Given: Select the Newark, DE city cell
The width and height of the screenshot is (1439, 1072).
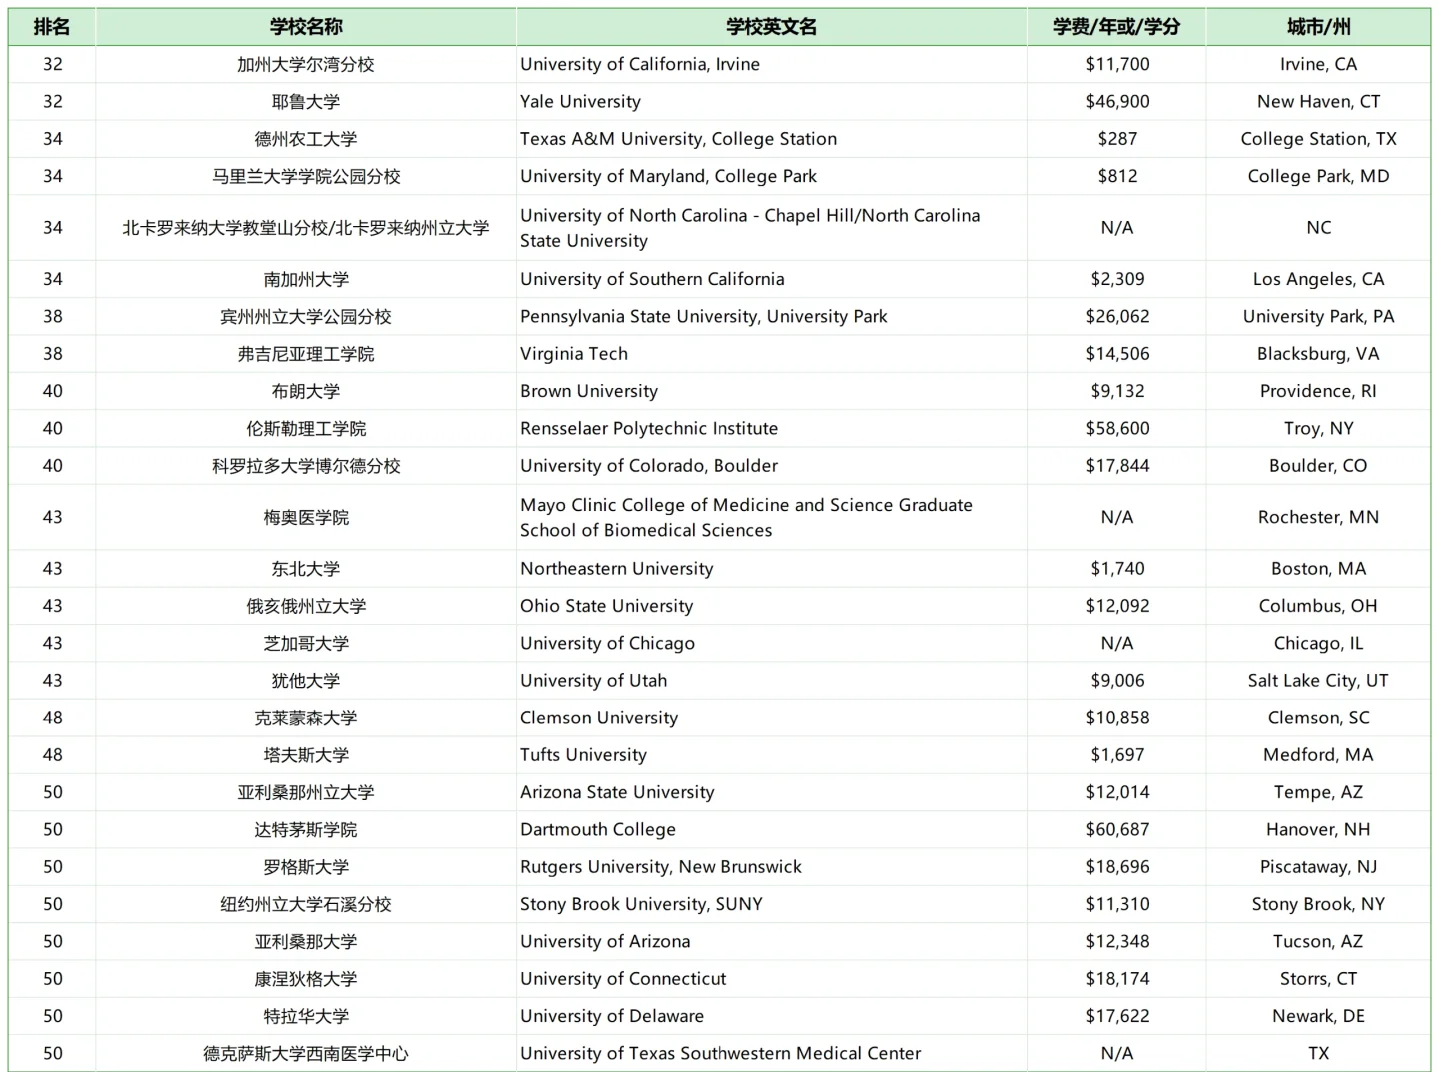Looking at the screenshot, I should pyautogui.click(x=1318, y=1016).
